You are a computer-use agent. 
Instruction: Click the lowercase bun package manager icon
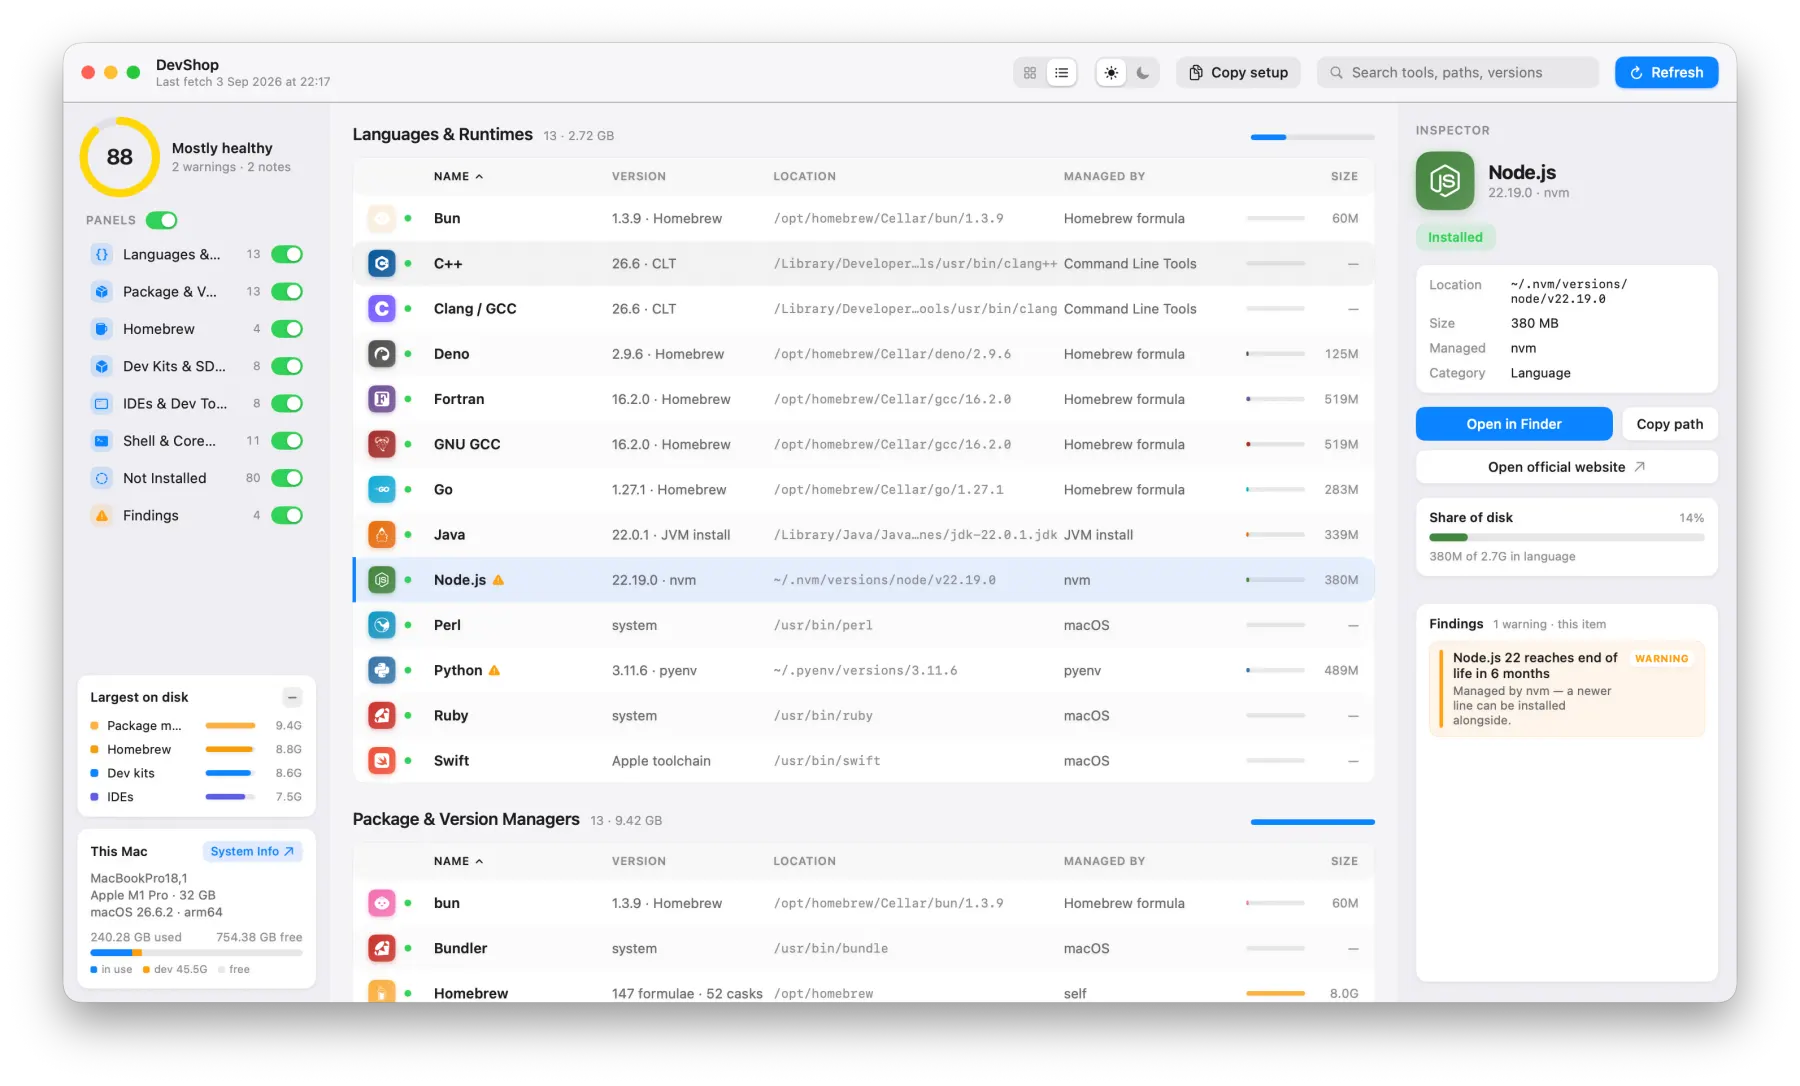[382, 903]
